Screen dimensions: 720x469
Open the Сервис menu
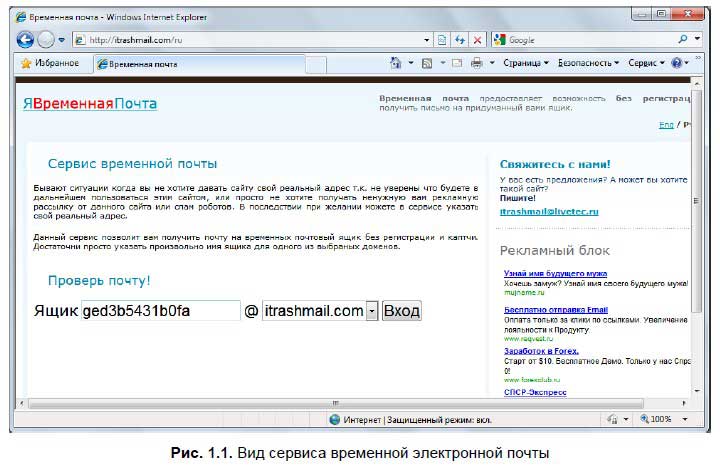[645, 63]
